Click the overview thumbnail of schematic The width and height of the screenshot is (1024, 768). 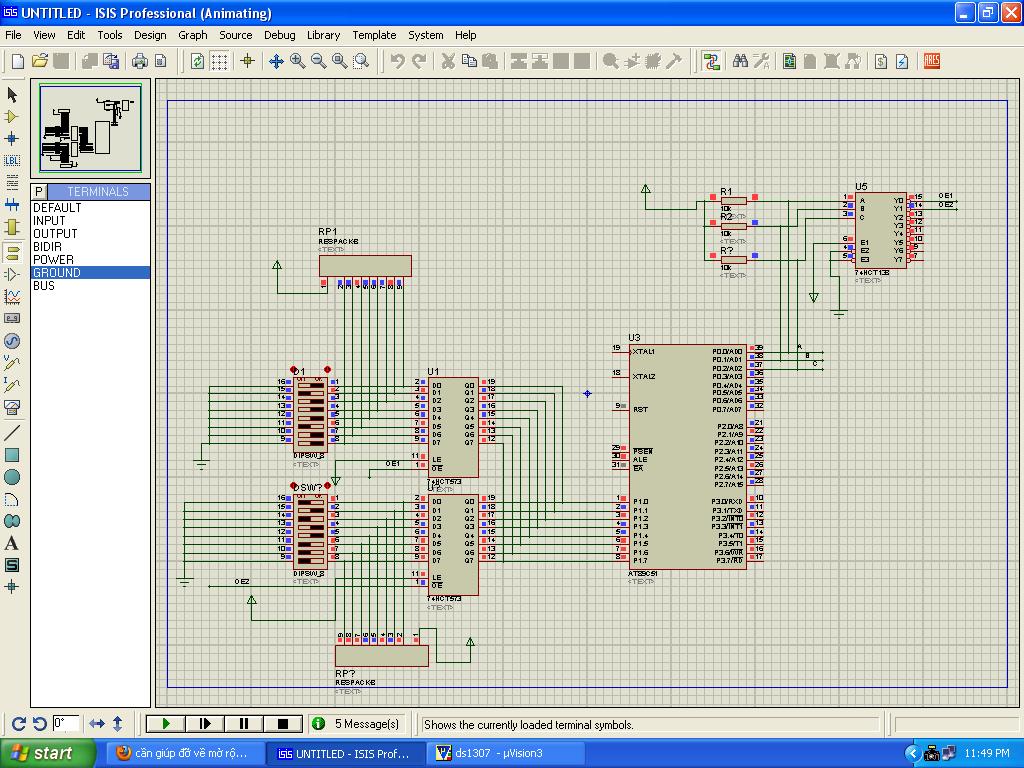click(90, 128)
